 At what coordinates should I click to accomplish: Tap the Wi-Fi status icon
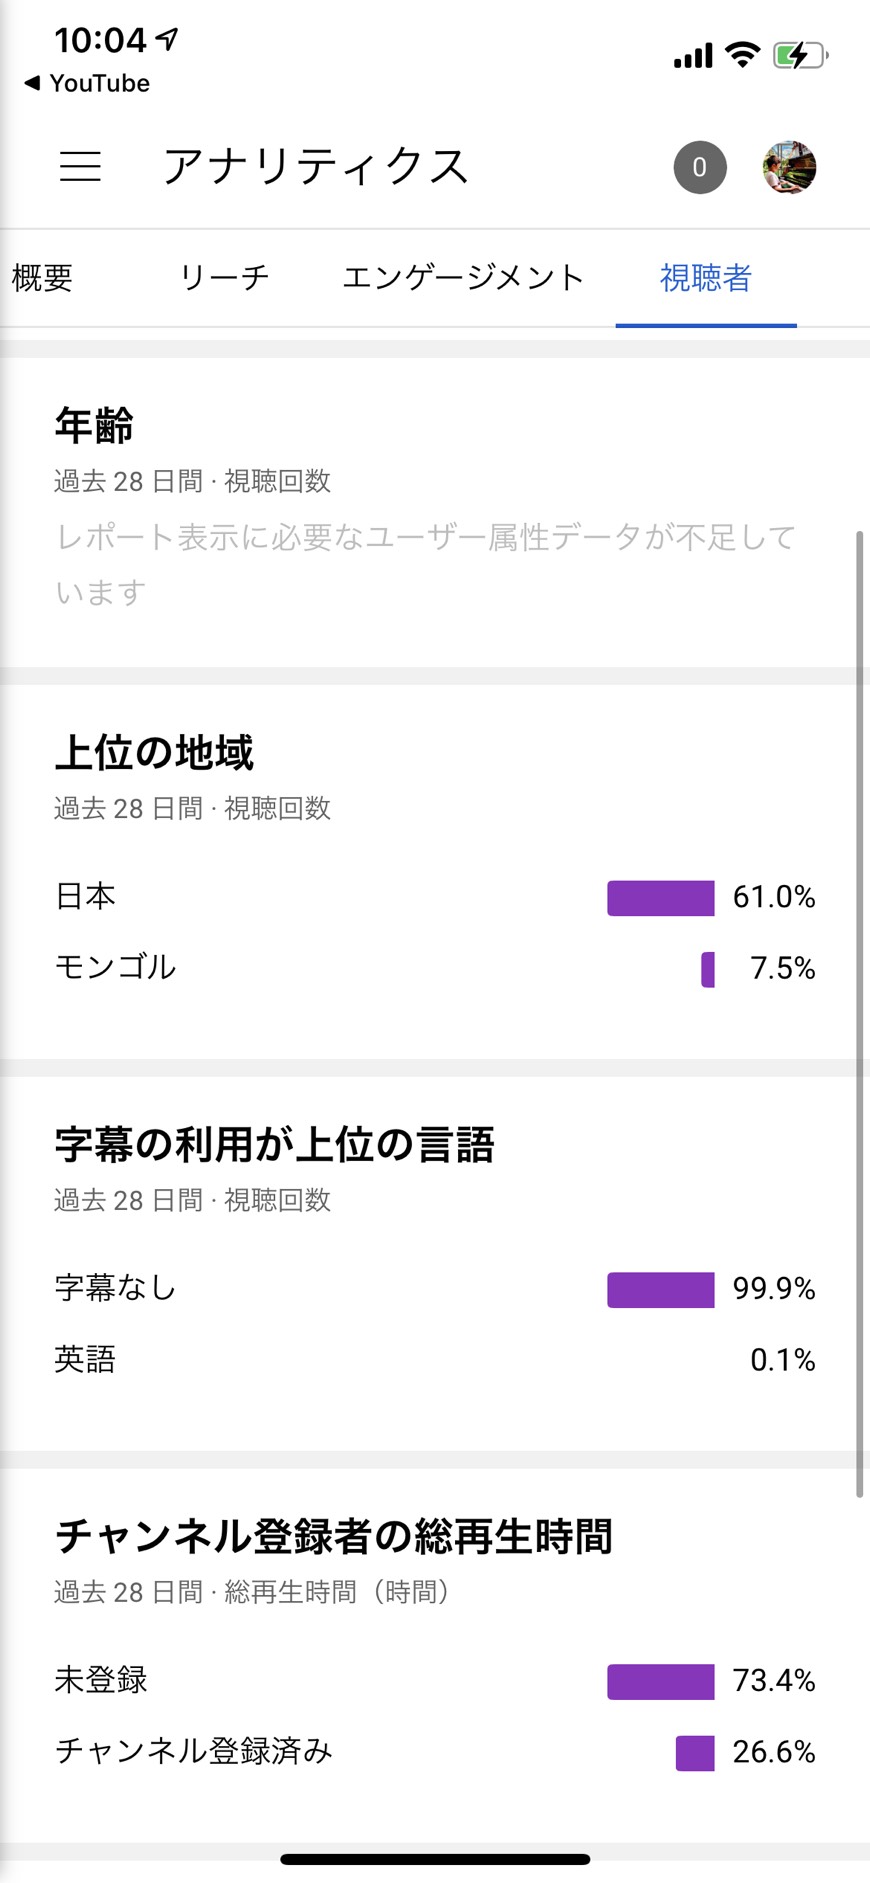[x=742, y=54]
